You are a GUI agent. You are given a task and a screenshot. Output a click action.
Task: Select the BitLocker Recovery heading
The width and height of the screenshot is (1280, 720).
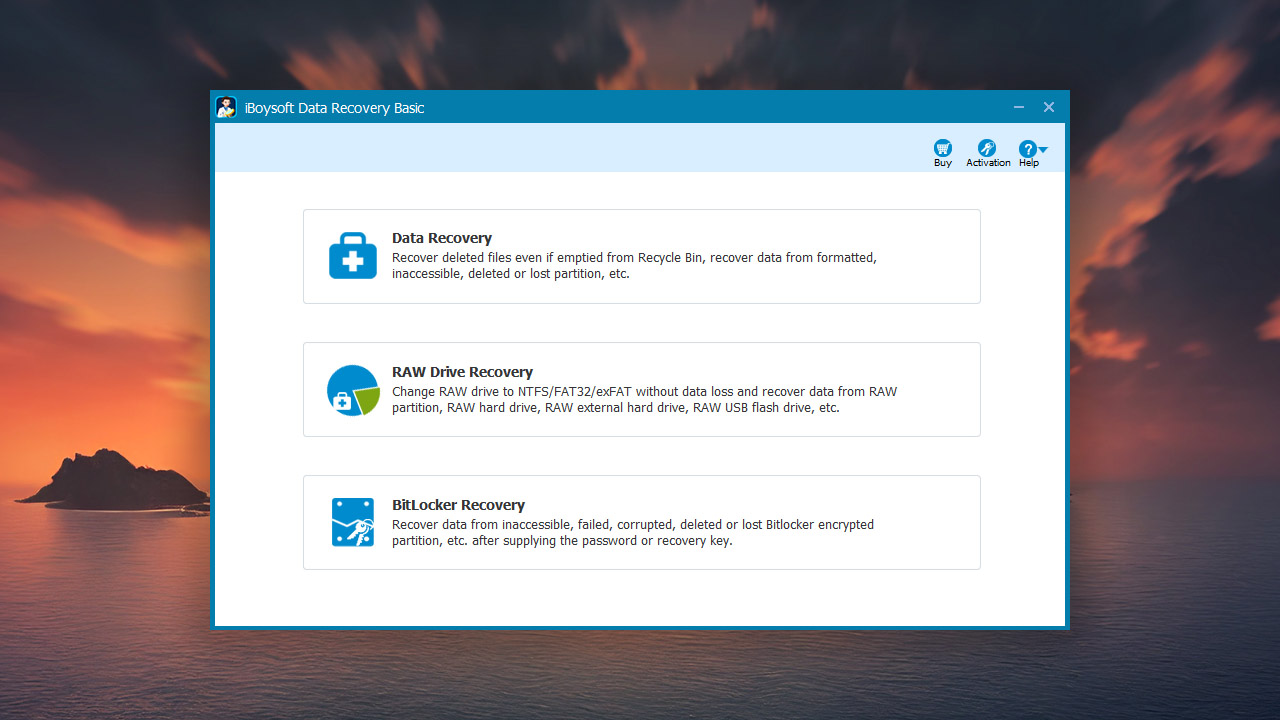tap(458, 505)
